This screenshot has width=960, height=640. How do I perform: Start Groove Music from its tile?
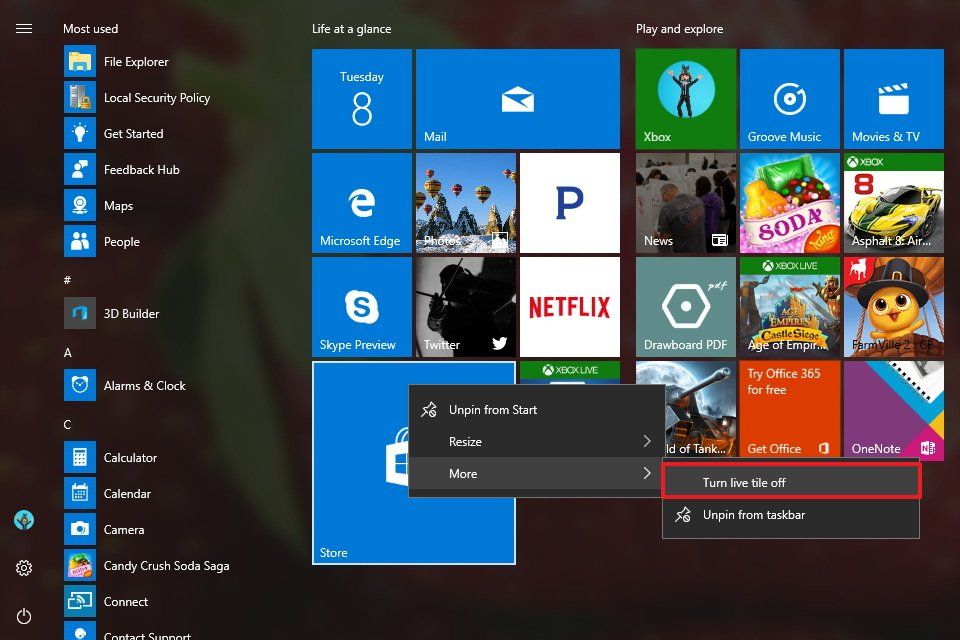click(789, 98)
